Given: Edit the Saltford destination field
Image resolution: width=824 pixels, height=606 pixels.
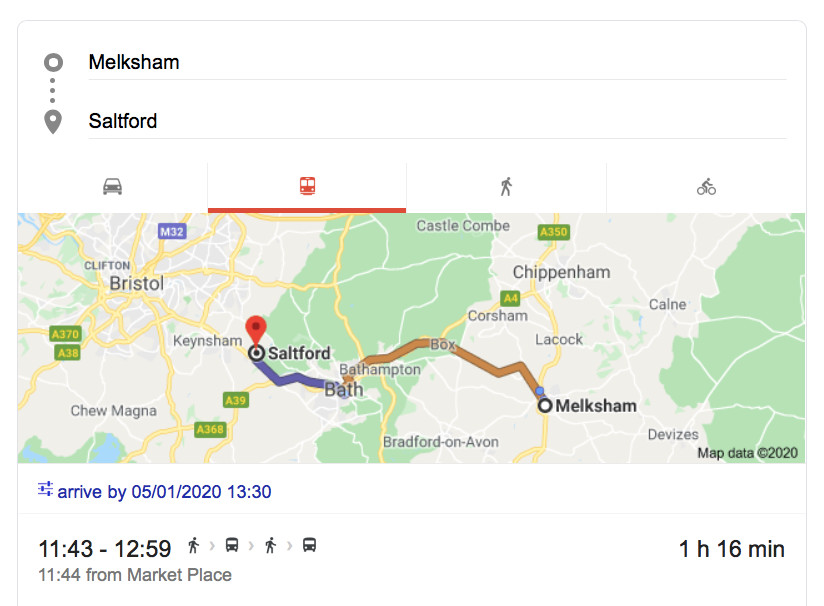Looking at the screenshot, I should [x=436, y=121].
